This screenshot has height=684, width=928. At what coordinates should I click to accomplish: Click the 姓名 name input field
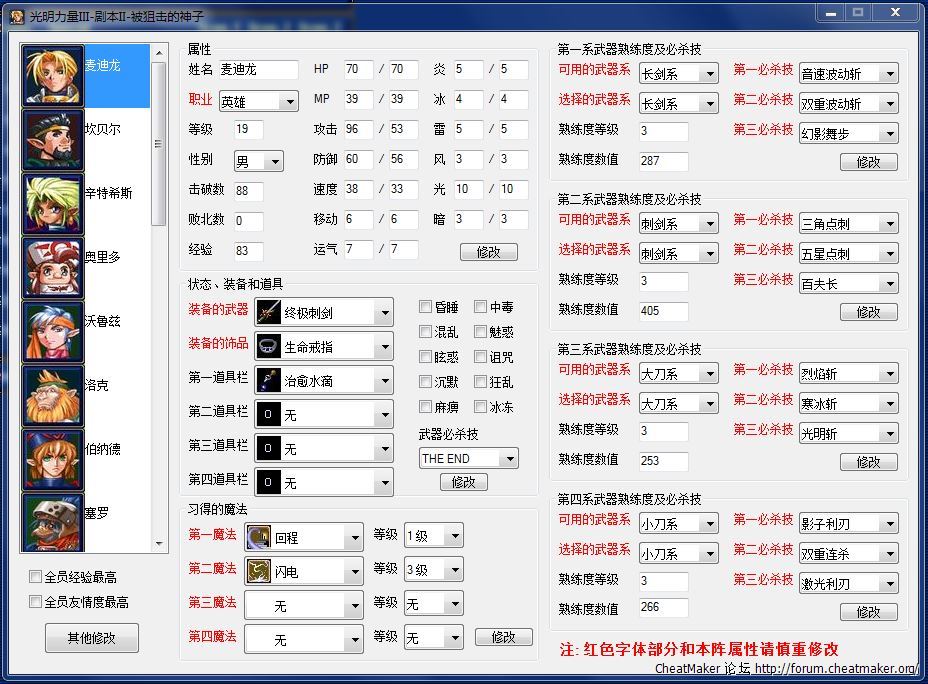(x=258, y=70)
